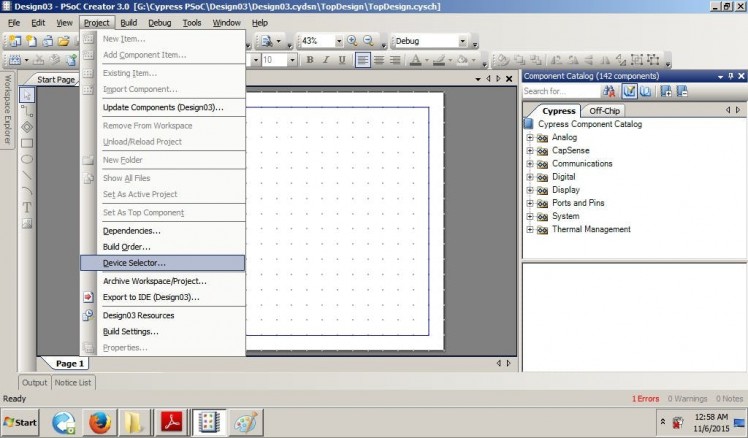The image size is (748, 438).
Task: Expand the Communications component category
Action: 530,164
